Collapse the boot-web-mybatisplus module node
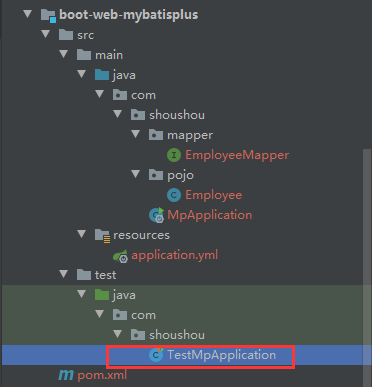Screen dimensions: 372x387 tap(28, 14)
